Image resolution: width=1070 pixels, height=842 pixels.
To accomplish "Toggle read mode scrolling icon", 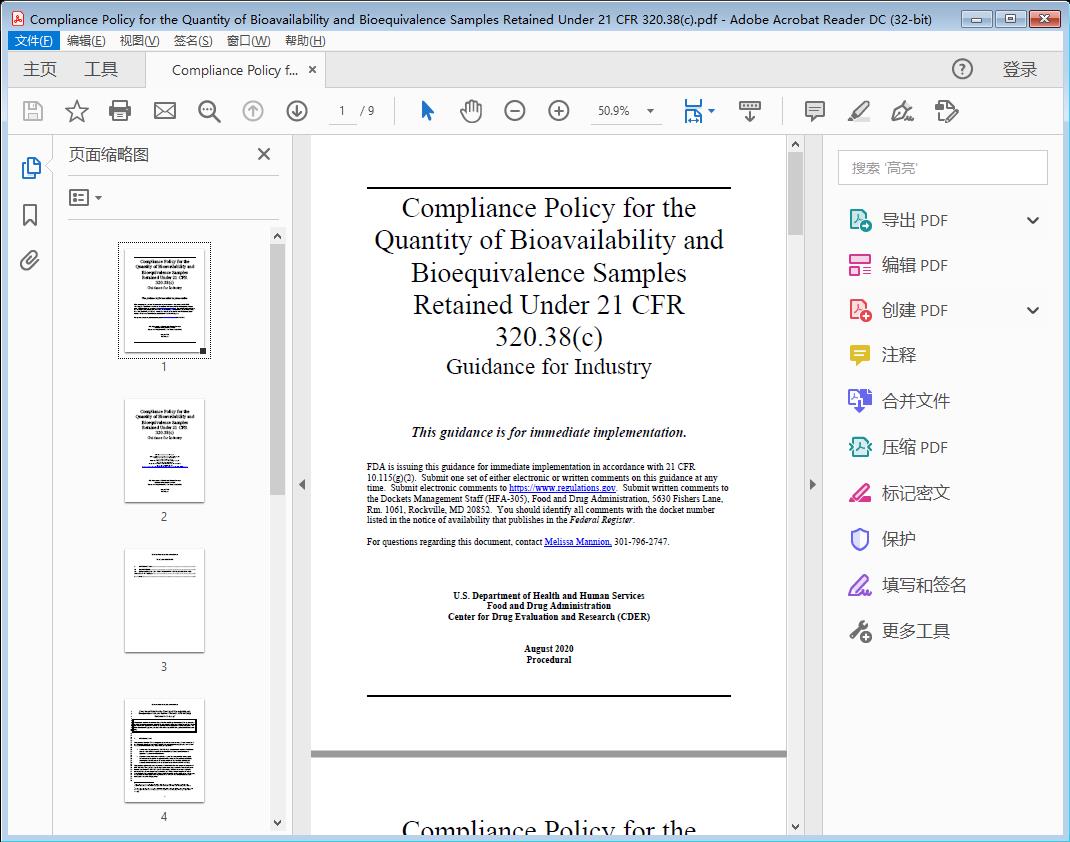I will [749, 111].
